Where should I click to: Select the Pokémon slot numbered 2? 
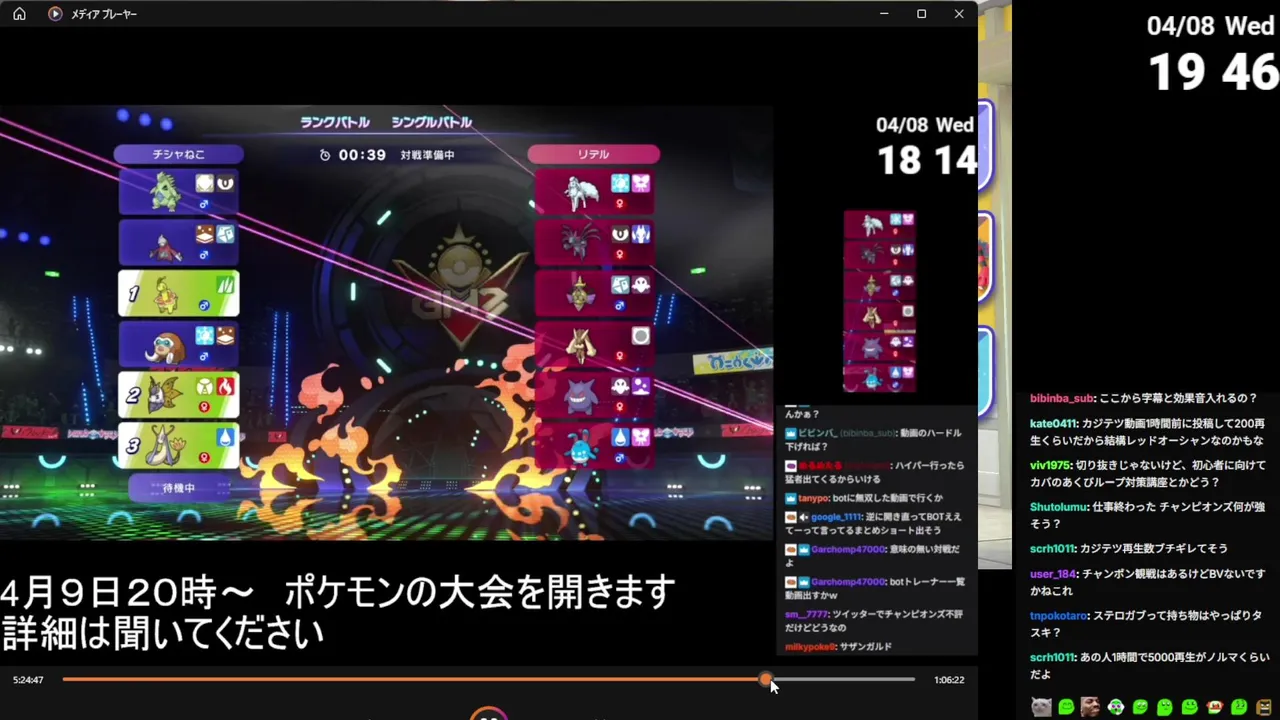coord(178,395)
